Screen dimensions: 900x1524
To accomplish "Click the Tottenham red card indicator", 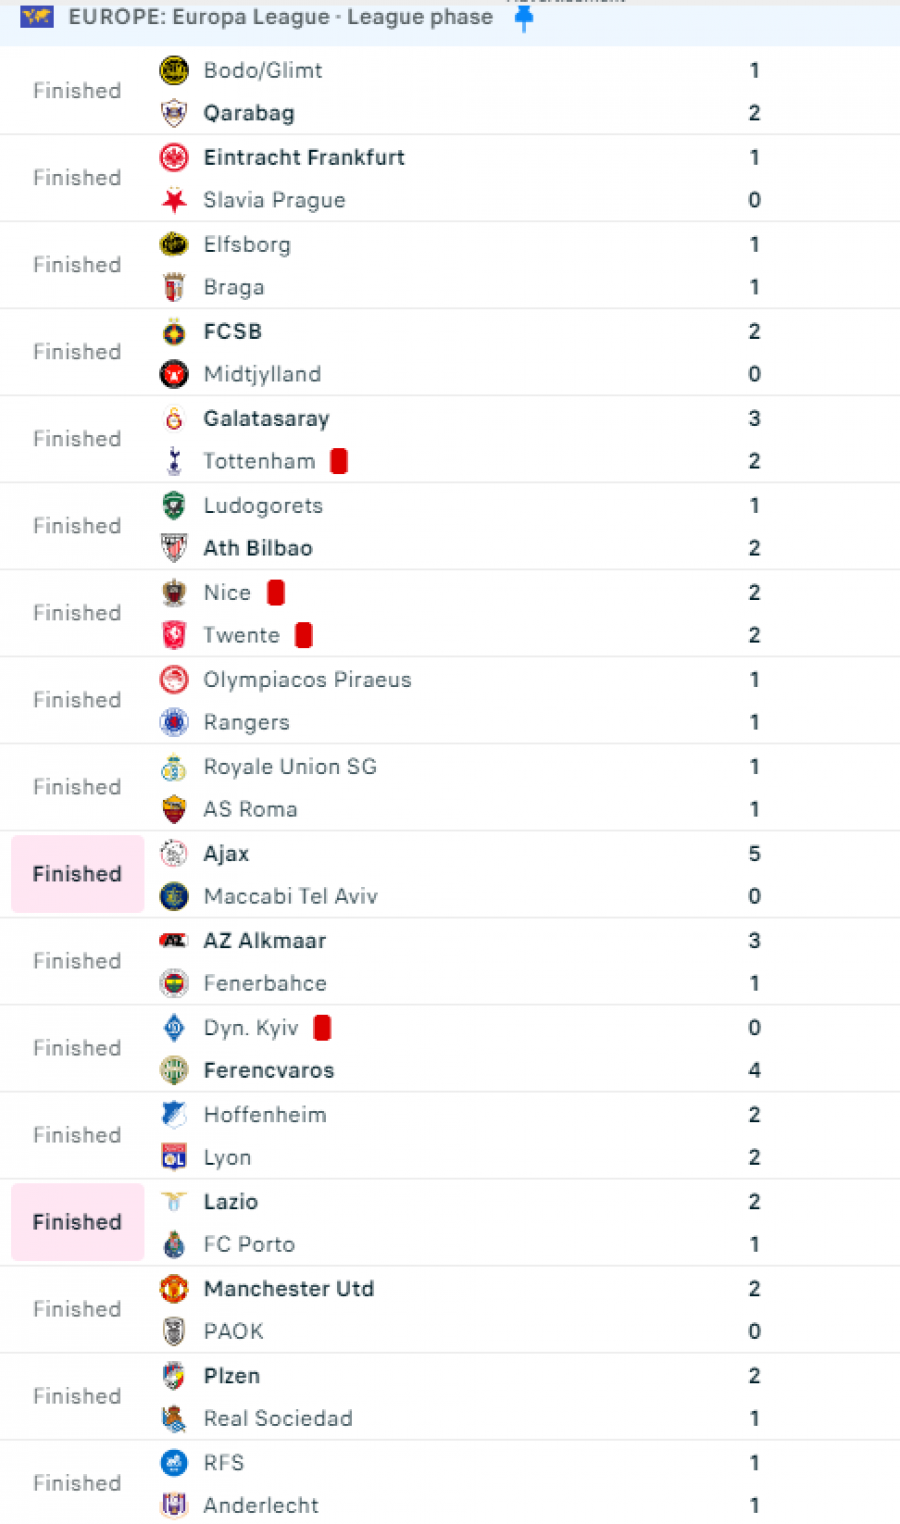I will [x=339, y=461].
